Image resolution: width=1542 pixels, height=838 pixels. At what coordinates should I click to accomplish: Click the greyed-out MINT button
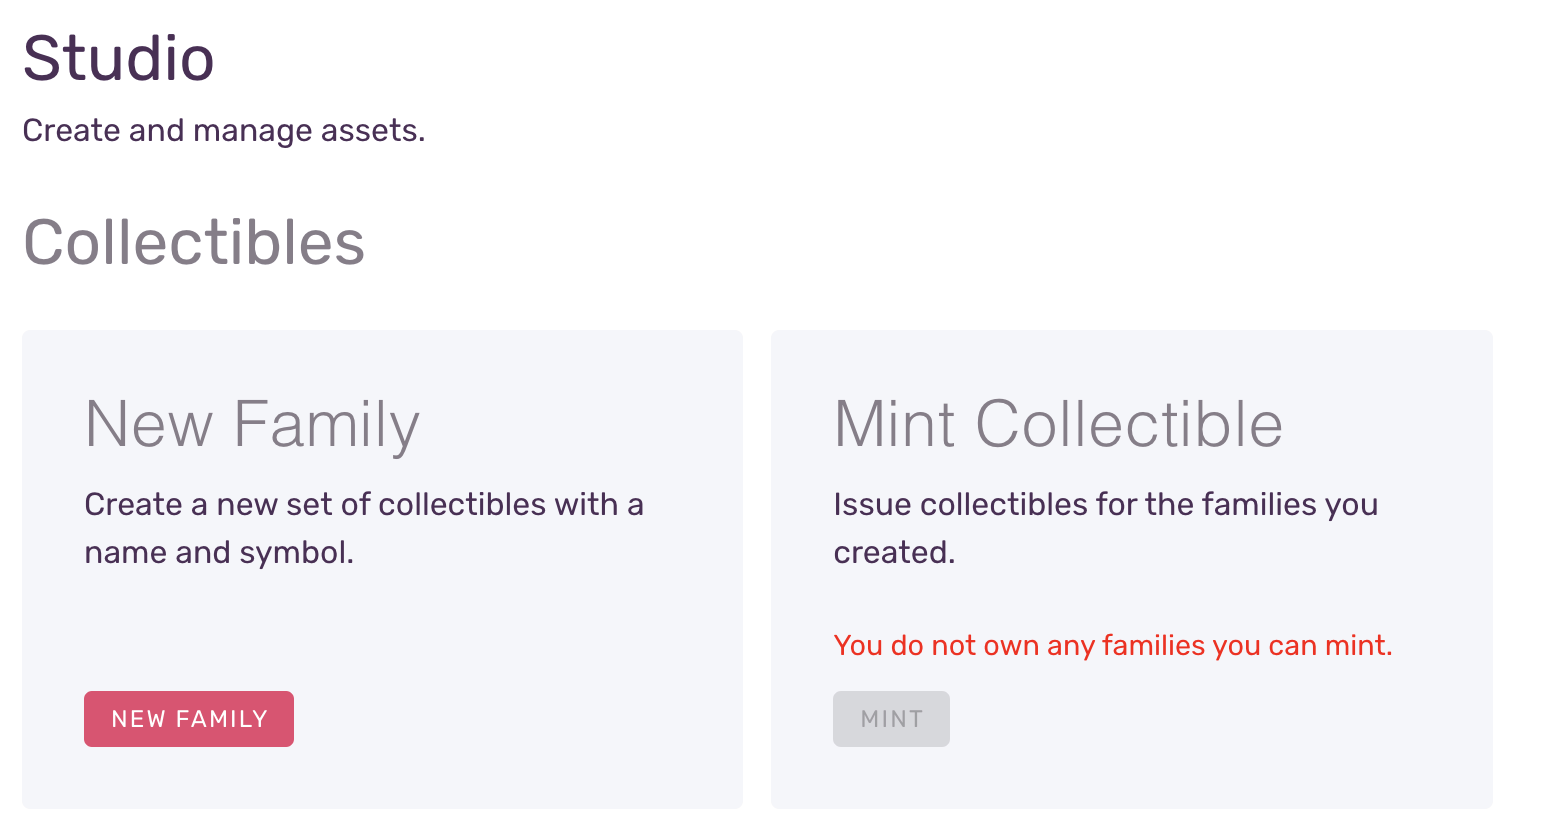(x=891, y=719)
